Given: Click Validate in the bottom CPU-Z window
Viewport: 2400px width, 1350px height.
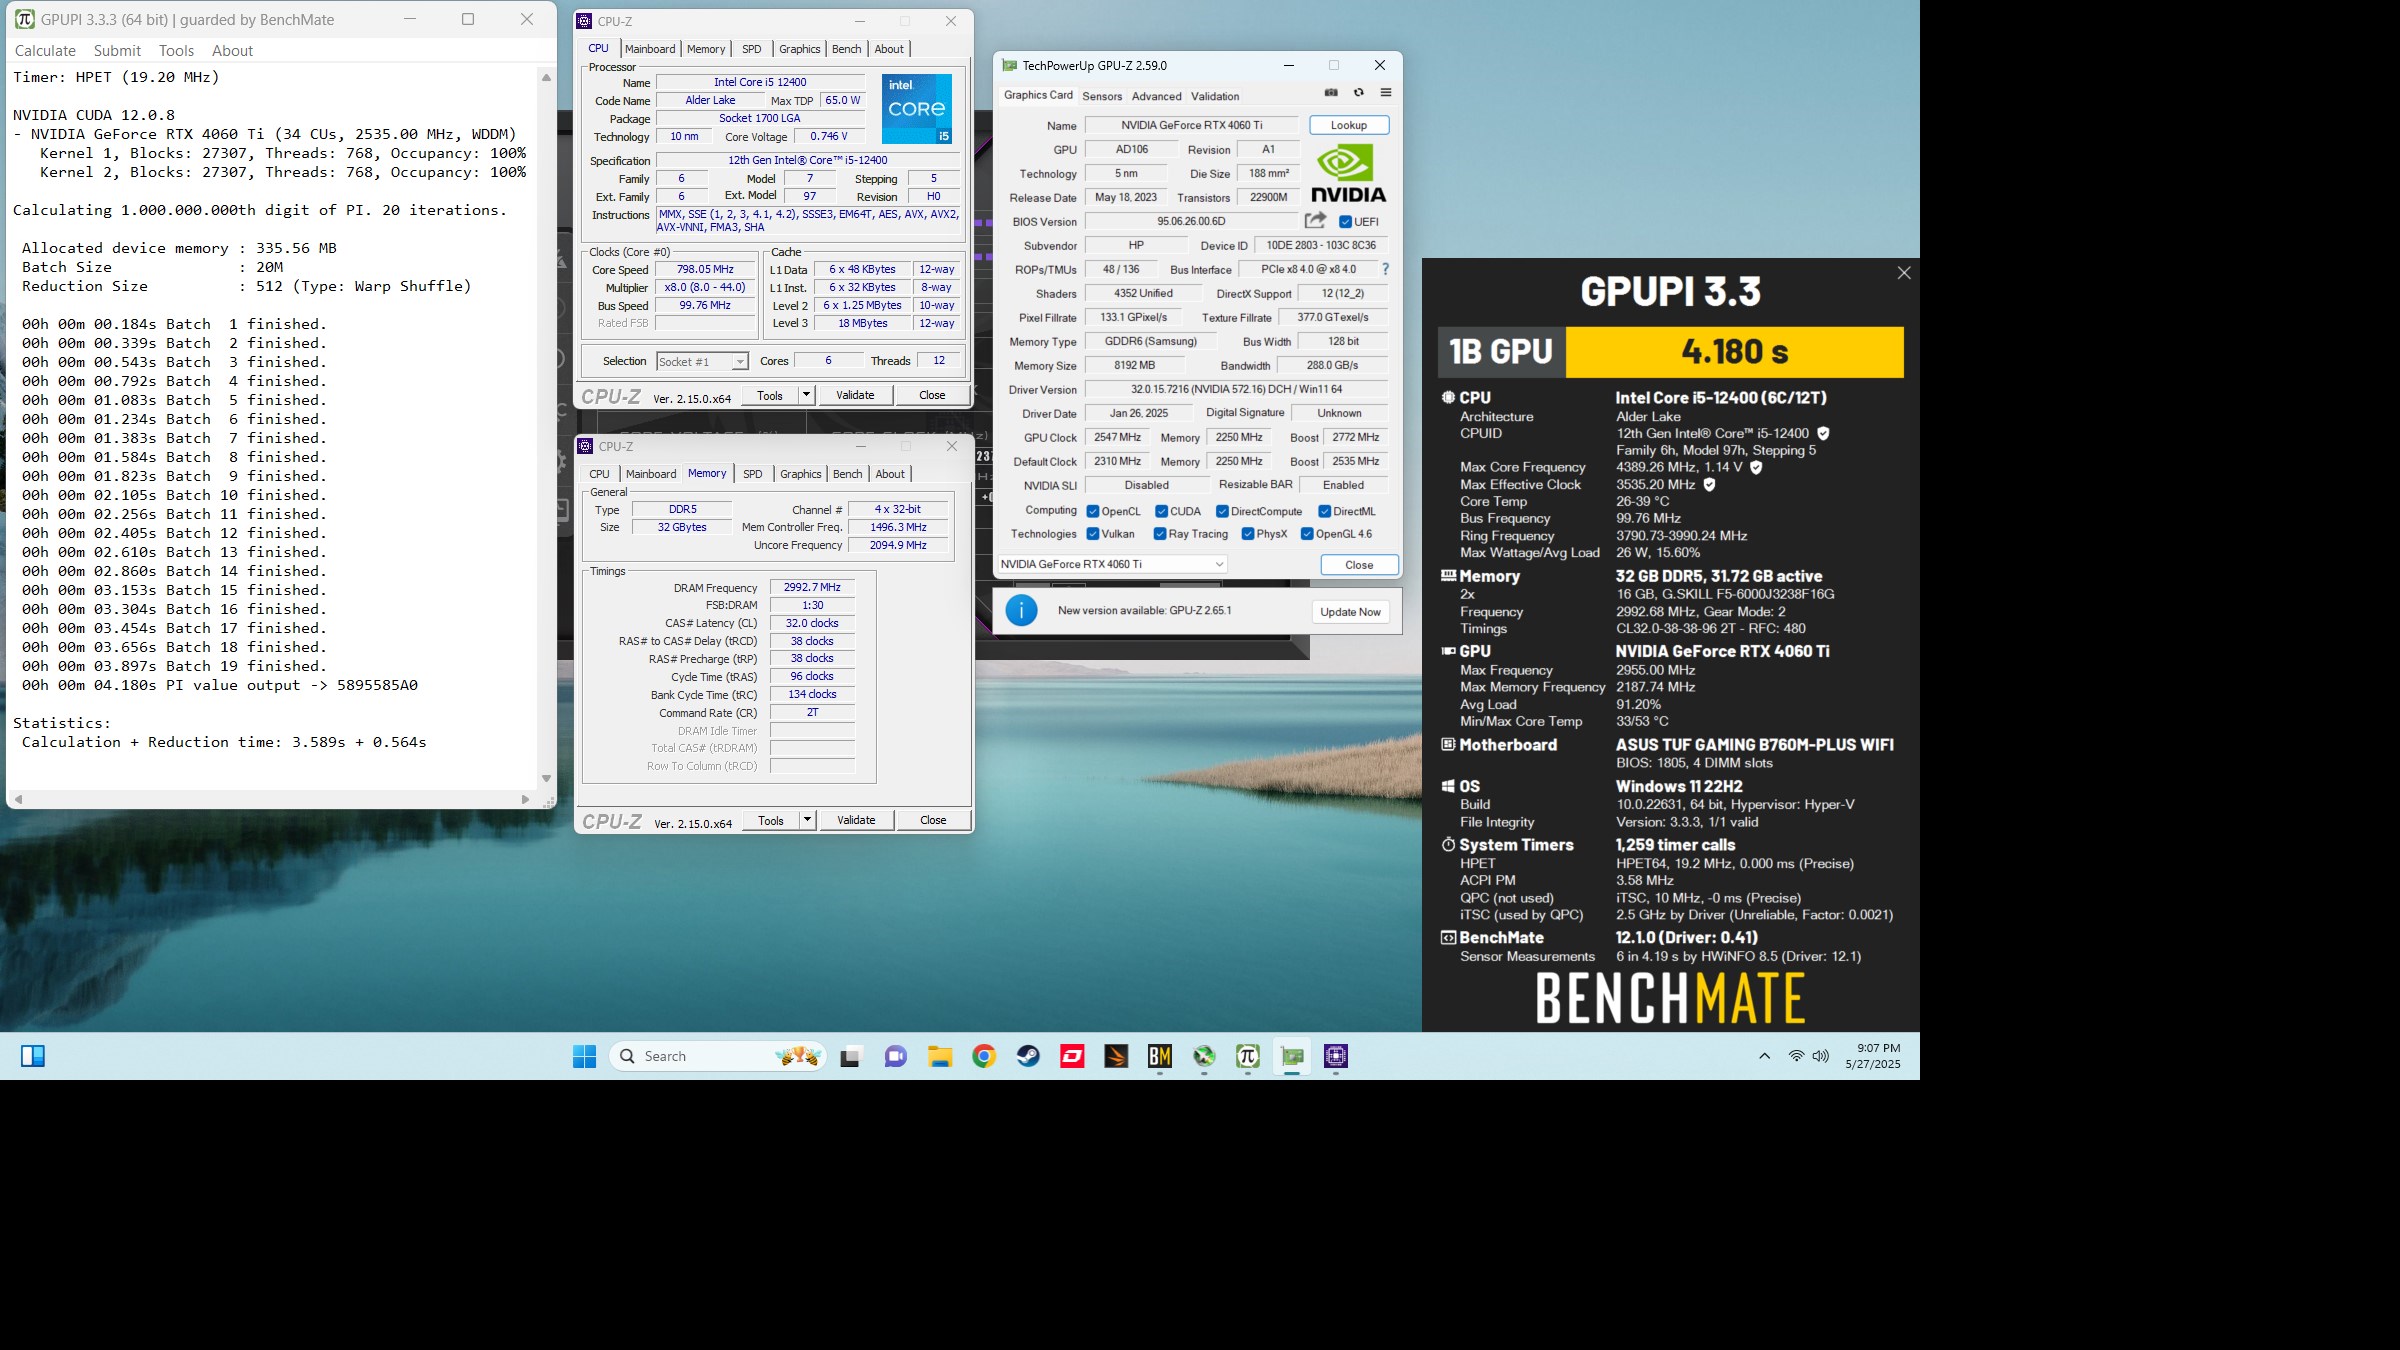Looking at the screenshot, I should [856, 820].
